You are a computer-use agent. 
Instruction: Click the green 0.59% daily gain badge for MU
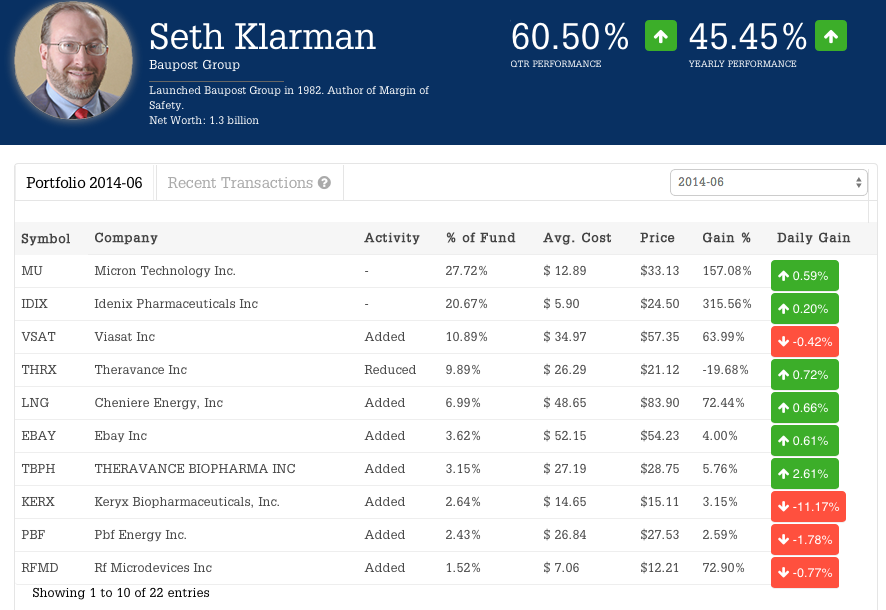coord(804,276)
